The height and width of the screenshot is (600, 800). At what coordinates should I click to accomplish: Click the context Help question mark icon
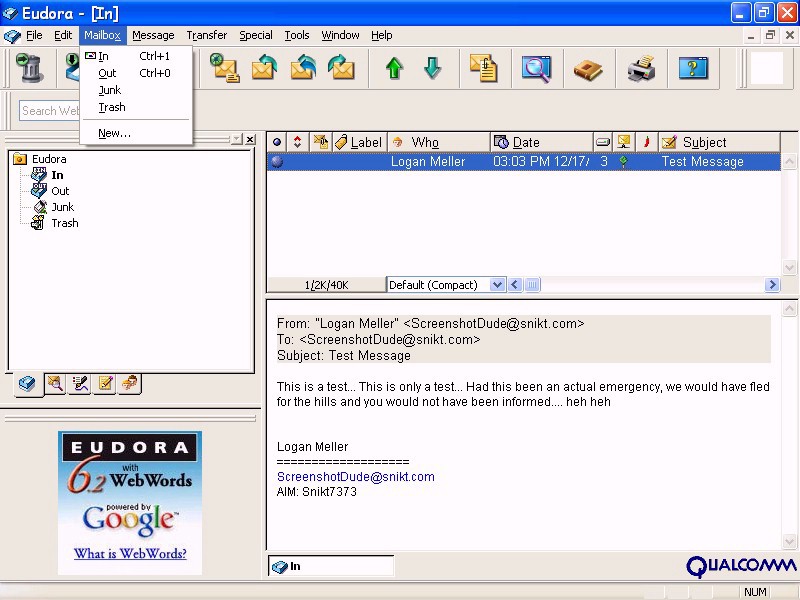coord(693,68)
